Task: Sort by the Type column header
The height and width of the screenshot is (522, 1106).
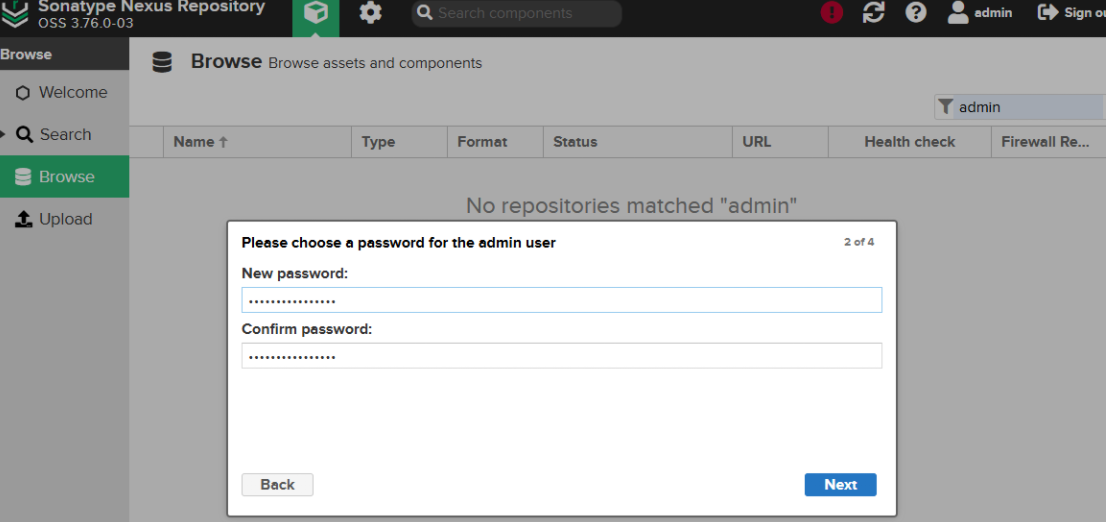Action: click(399, 142)
